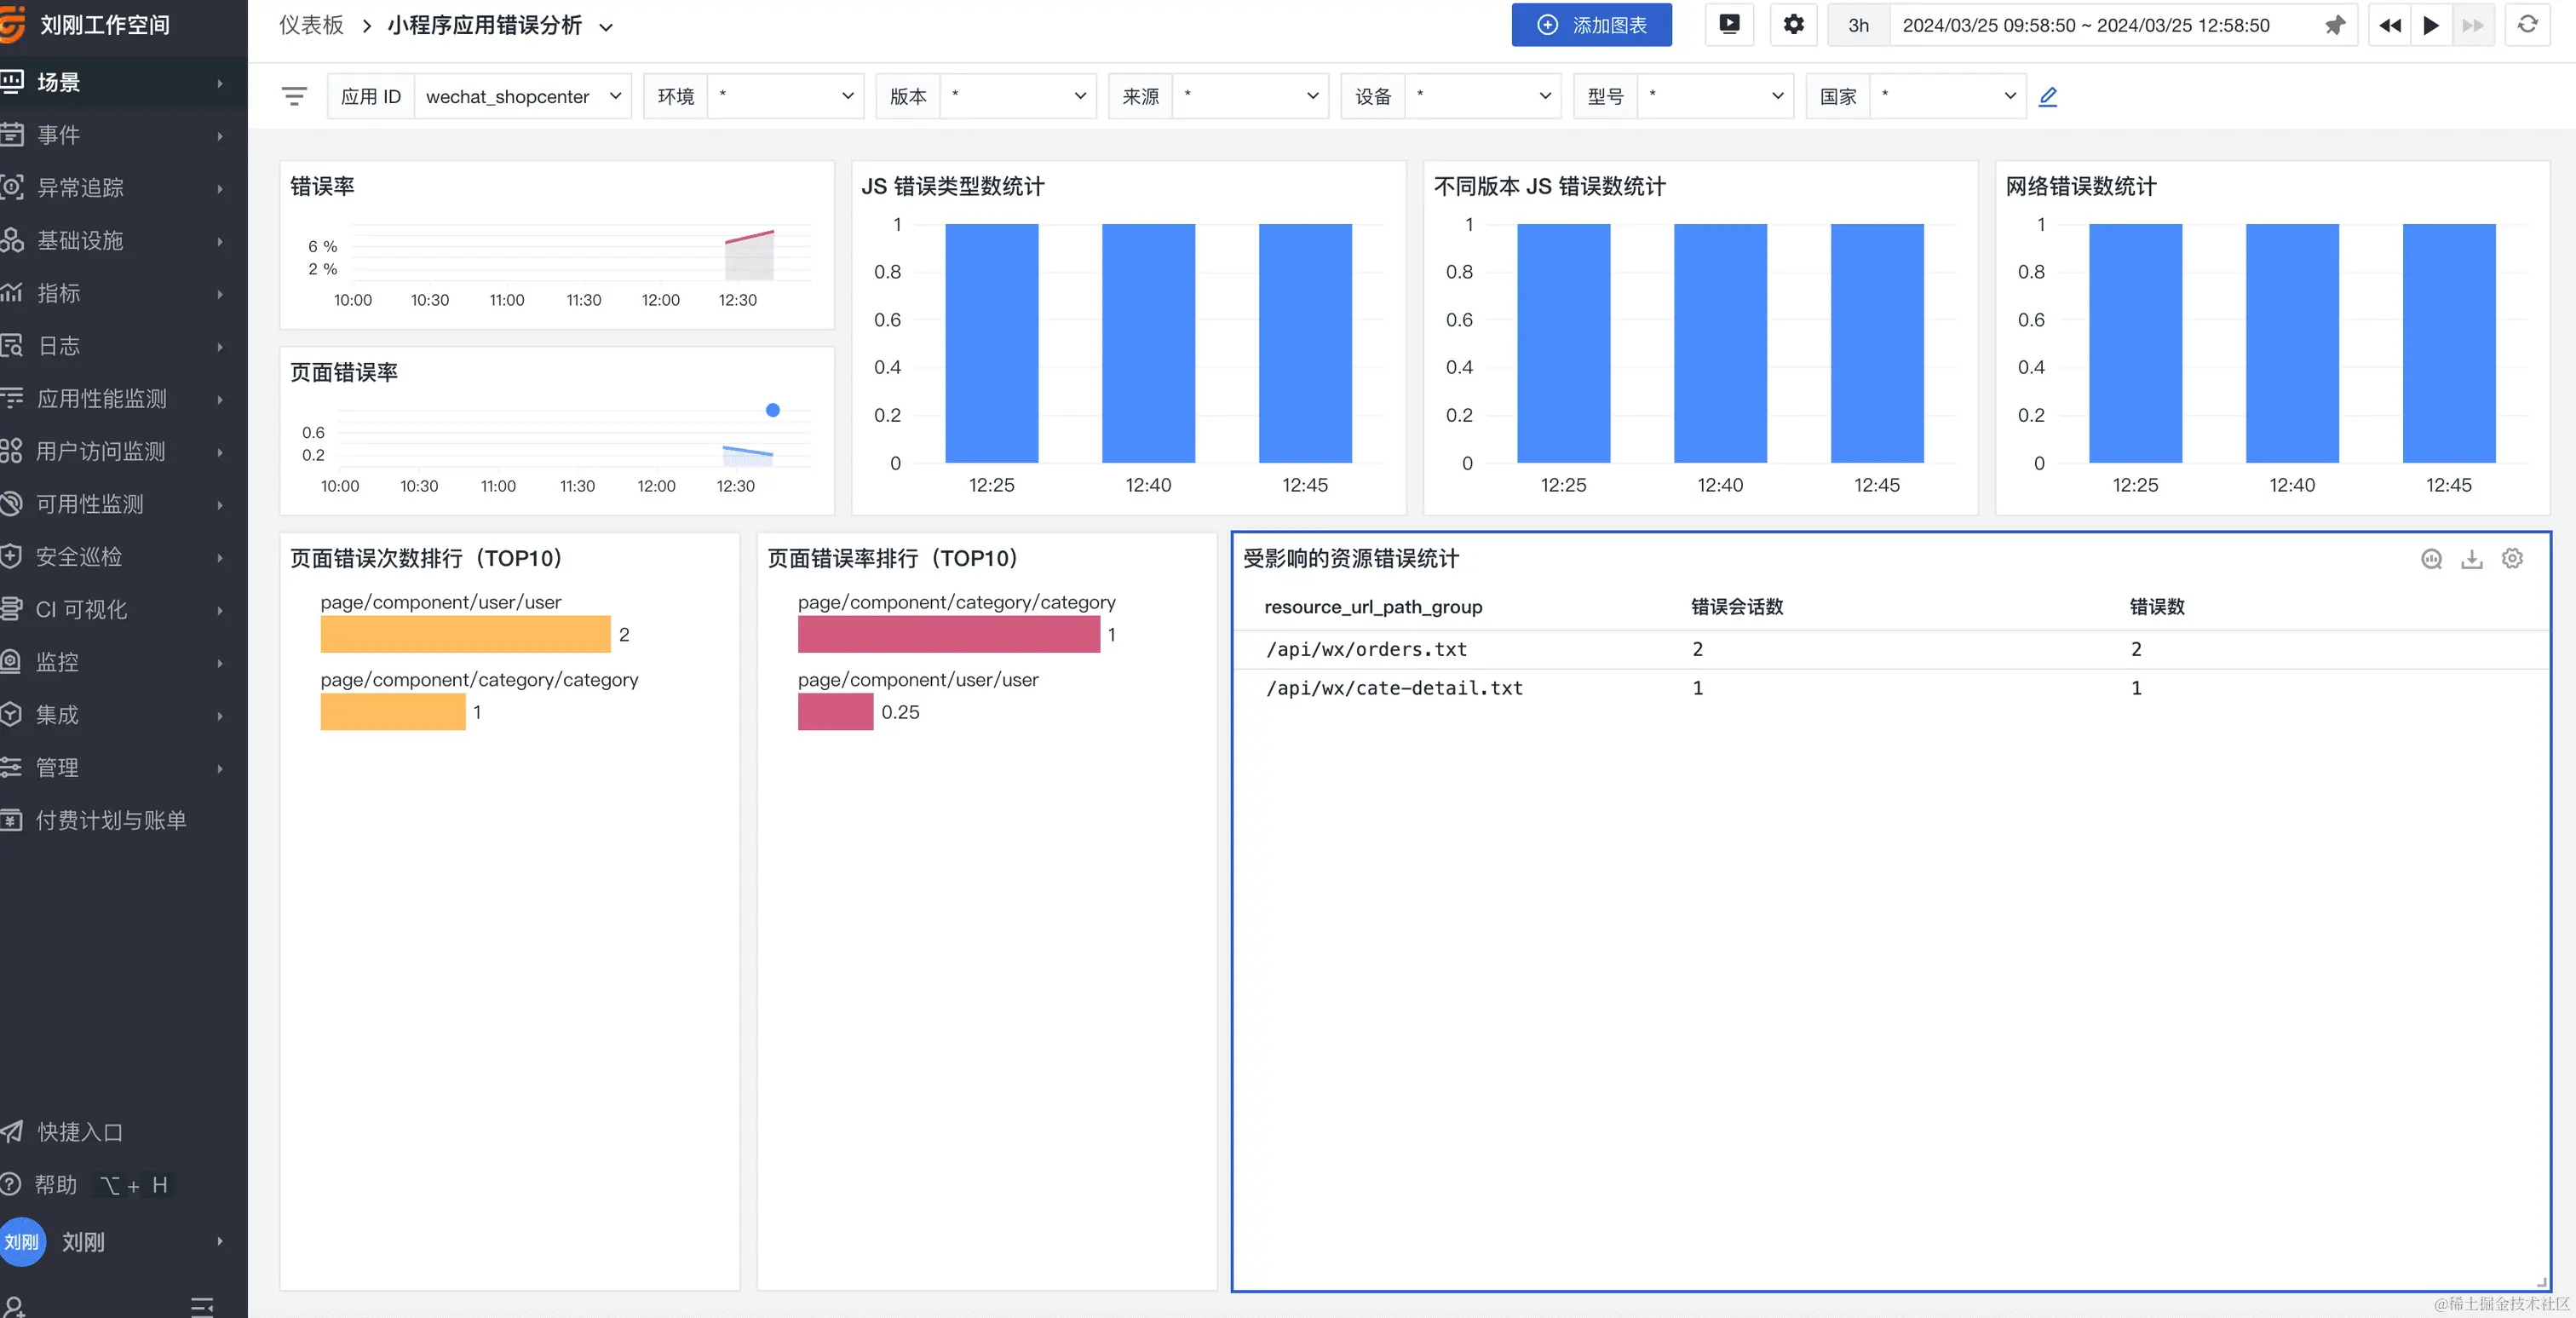The height and width of the screenshot is (1318, 2576).
Task: Open the 用户访问监测 sidebar menu
Action: (x=100, y=451)
